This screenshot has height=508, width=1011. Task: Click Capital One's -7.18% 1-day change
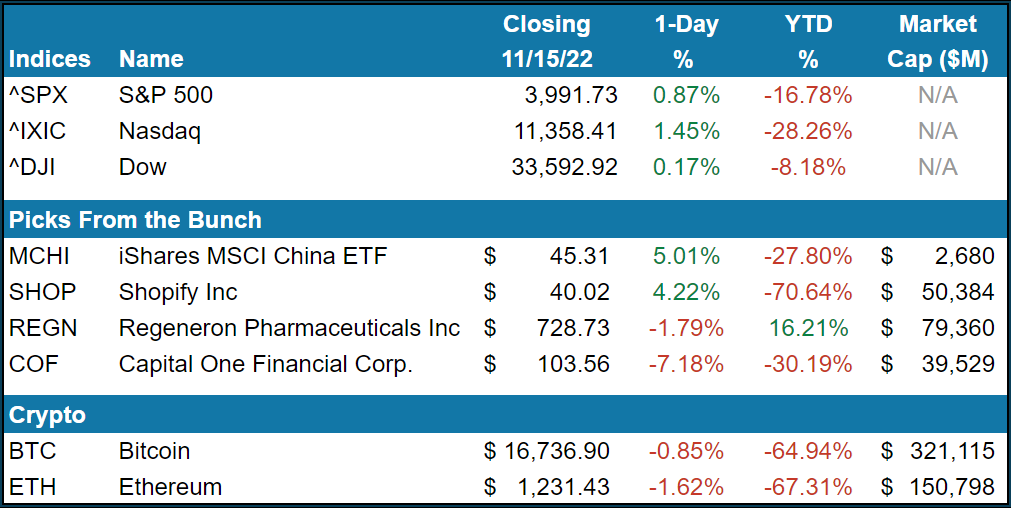pos(685,364)
